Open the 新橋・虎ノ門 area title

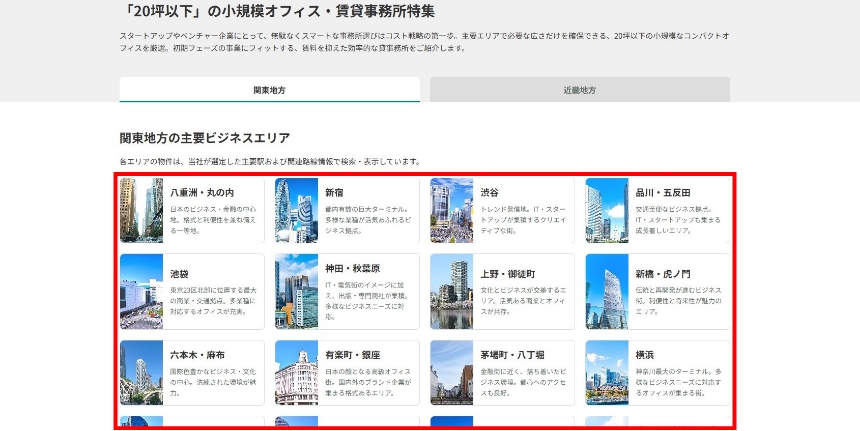tap(662, 273)
